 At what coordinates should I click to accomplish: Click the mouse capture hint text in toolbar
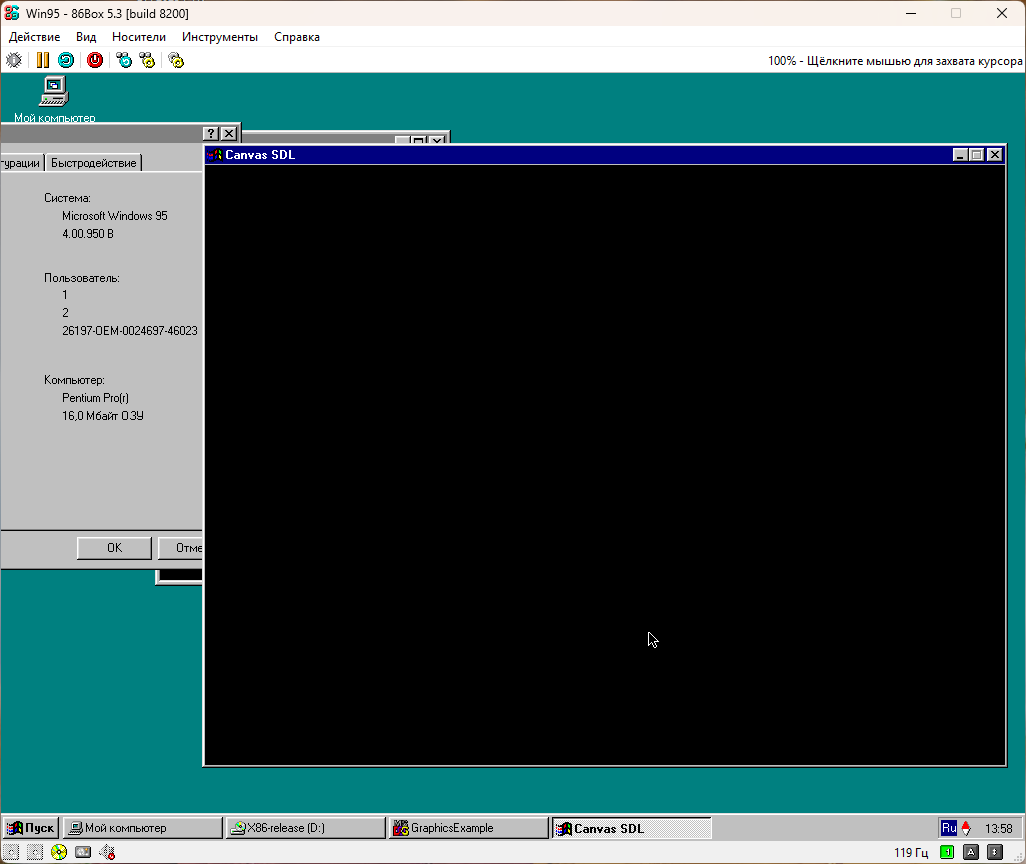click(x=895, y=61)
